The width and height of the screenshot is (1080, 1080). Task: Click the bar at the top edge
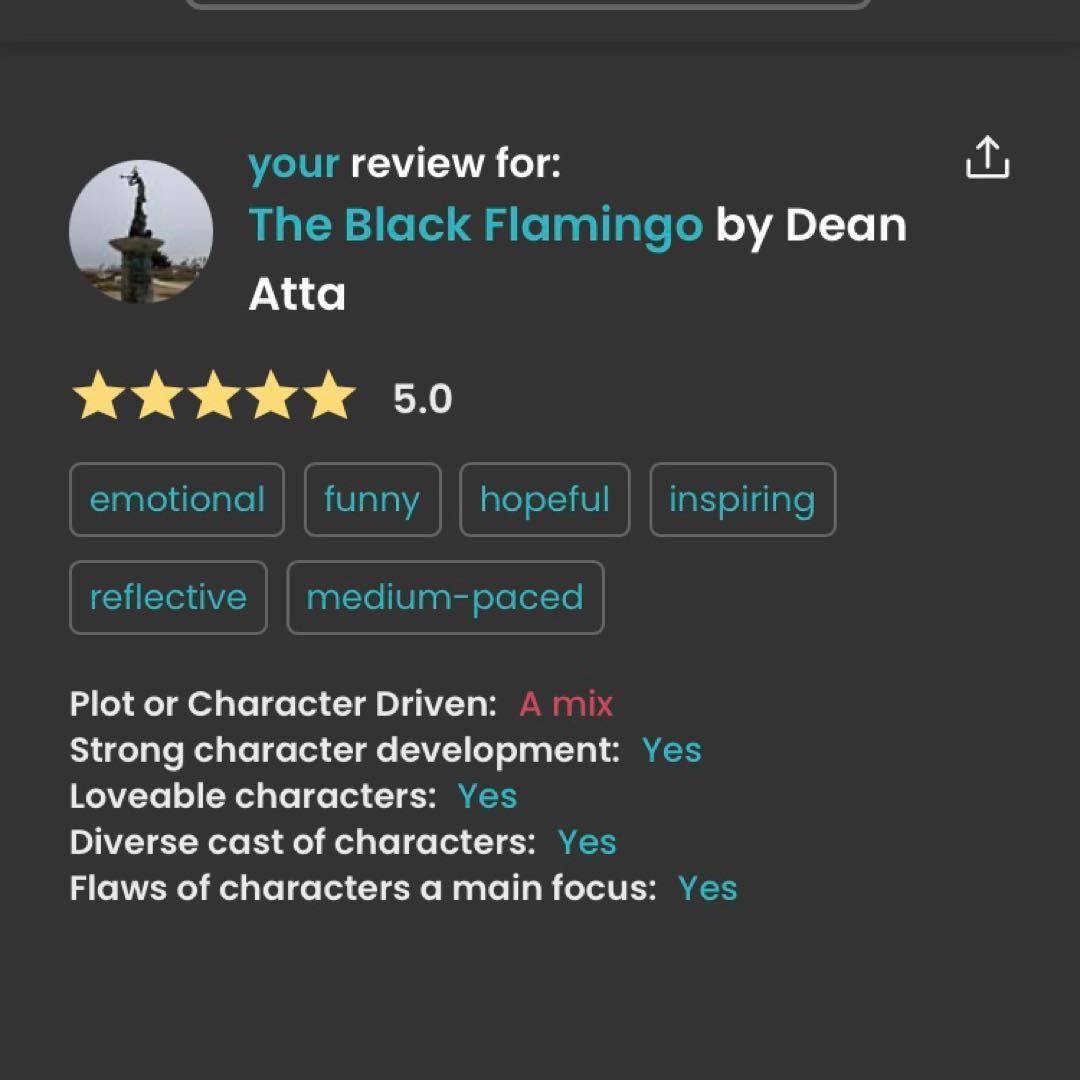tap(528, 3)
